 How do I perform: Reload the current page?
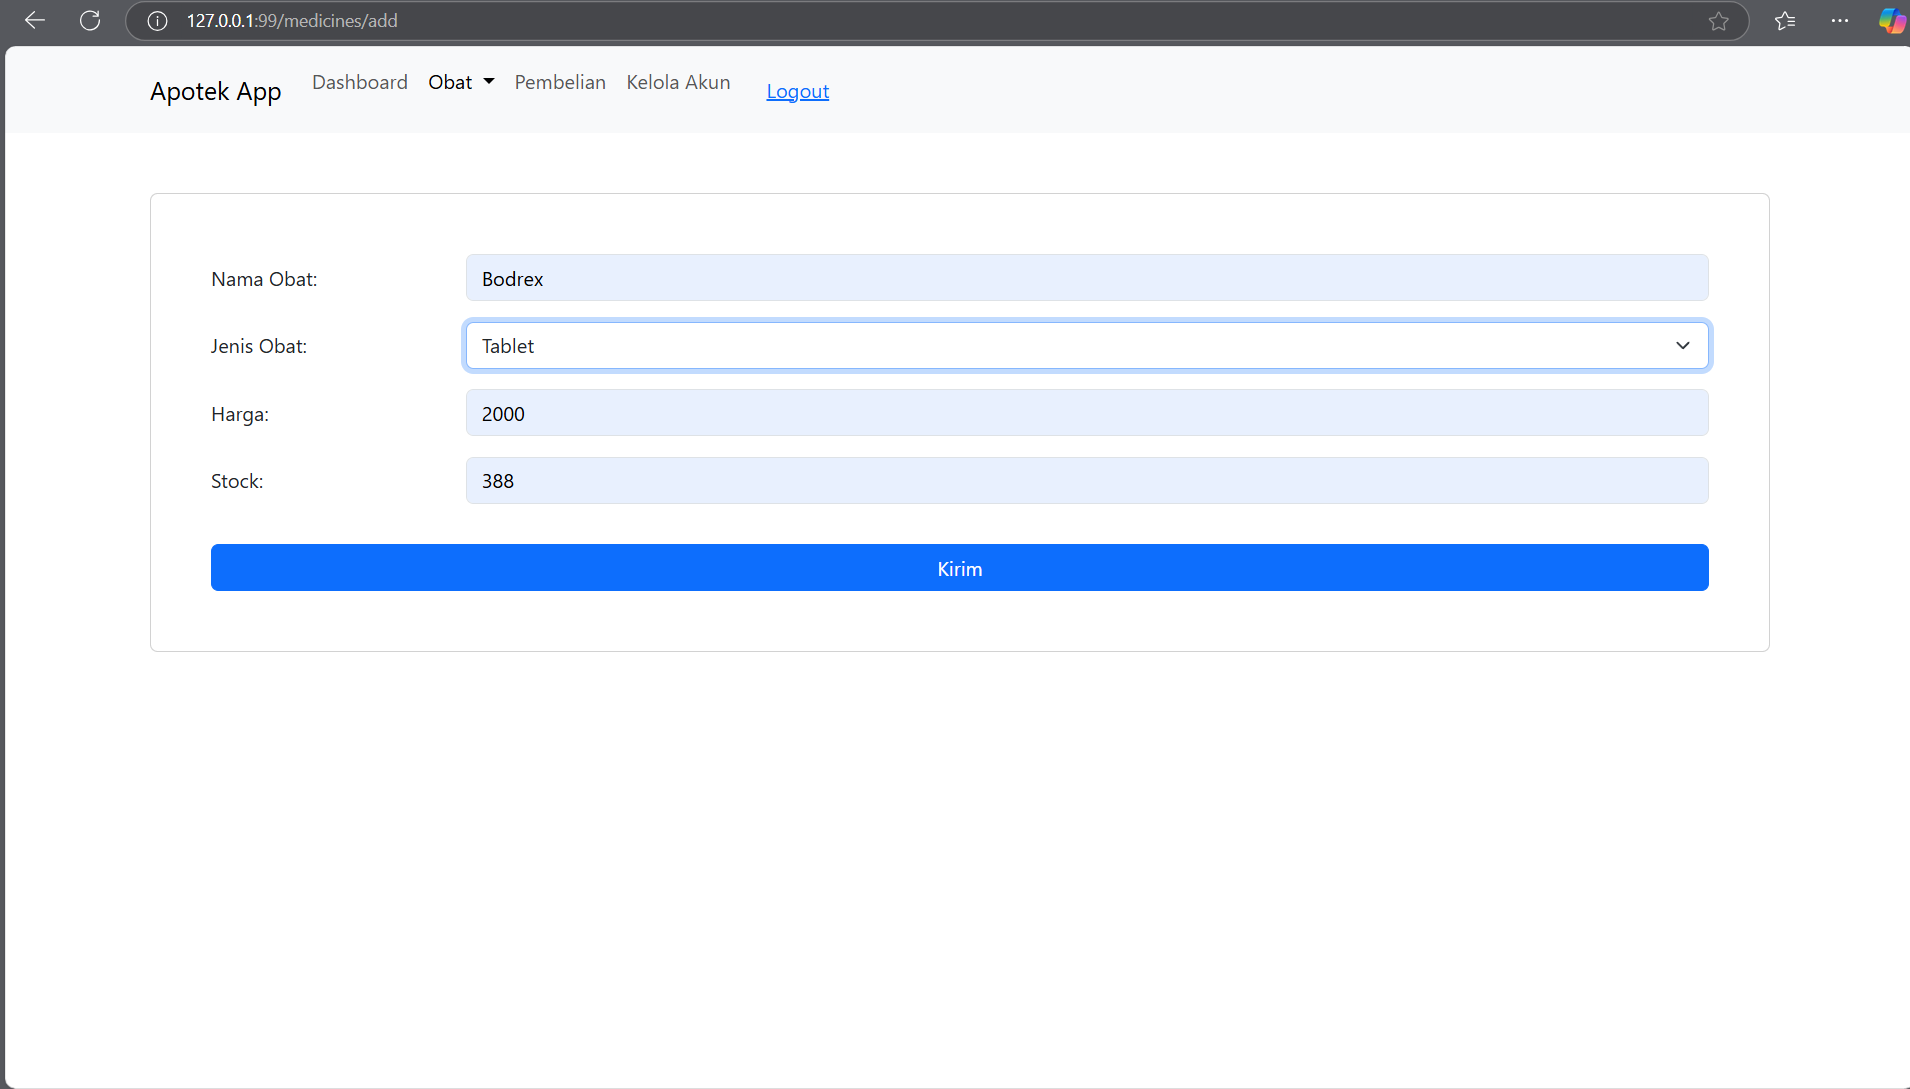[x=90, y=21]
